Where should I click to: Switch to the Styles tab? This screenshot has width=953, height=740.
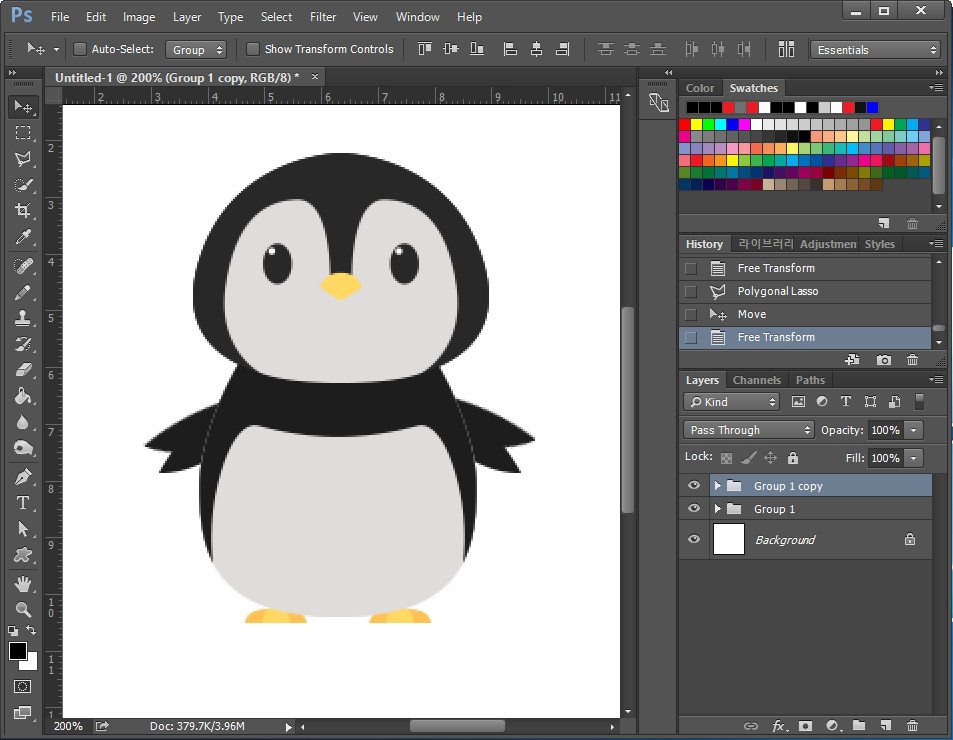[x=879, y=244]
